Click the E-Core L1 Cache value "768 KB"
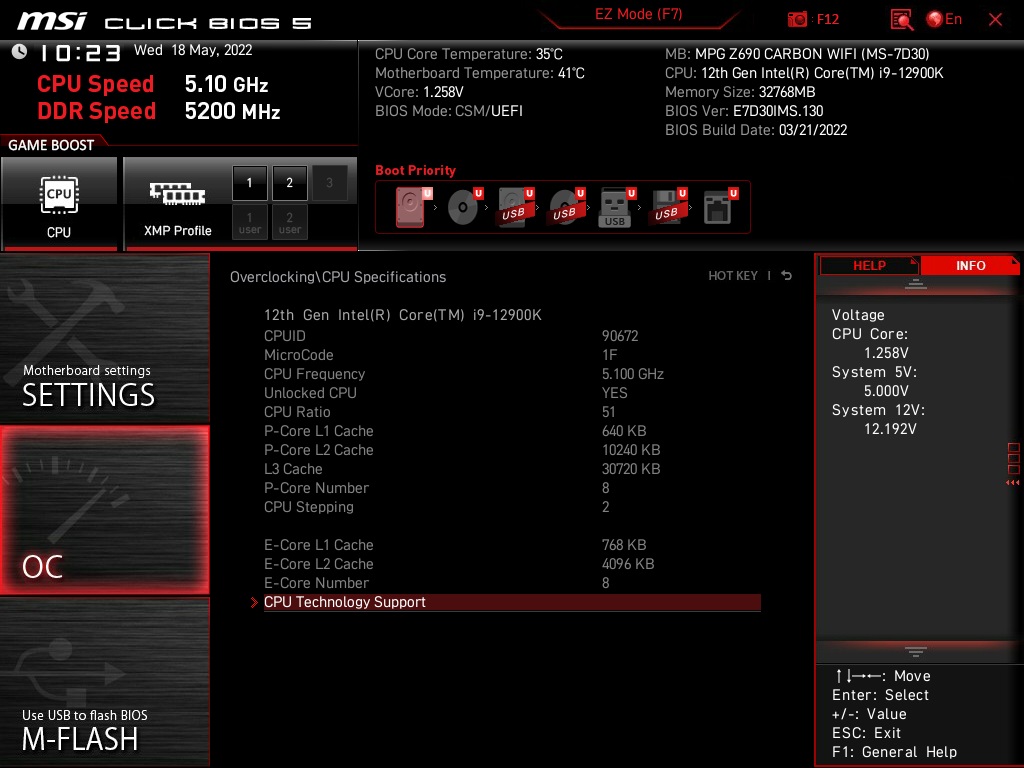The width and height of the screenshot is (1024, 768). click(624, 545)
